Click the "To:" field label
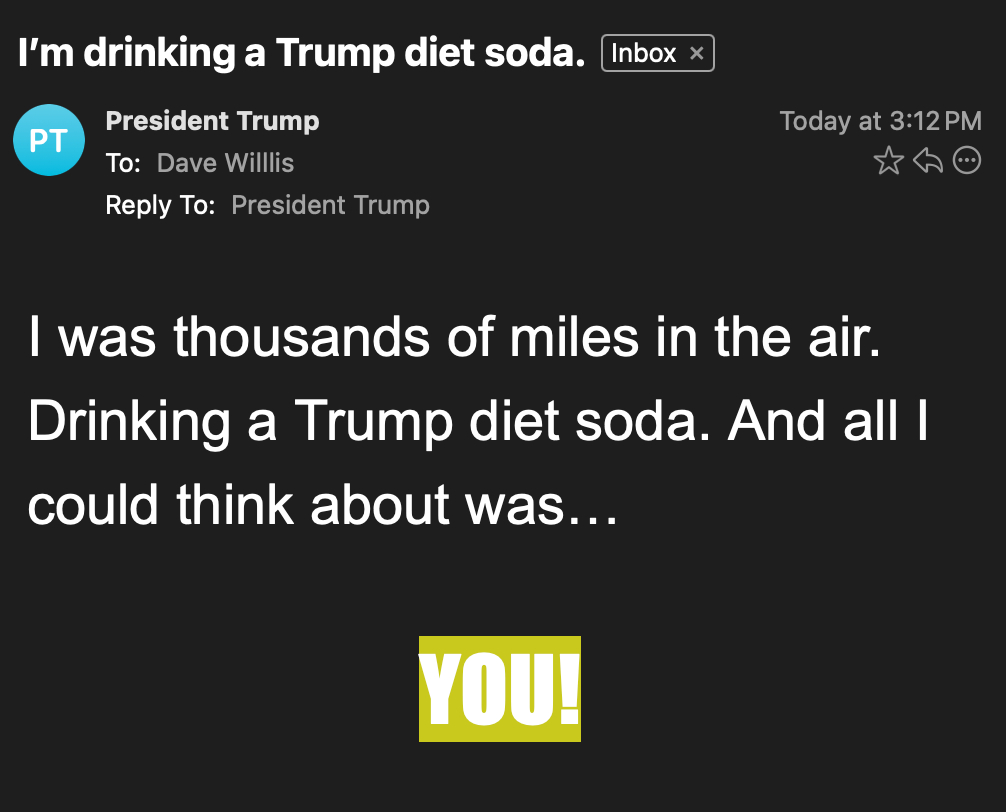This screenshot has height=812, width=1006. [x=123, y=163]
